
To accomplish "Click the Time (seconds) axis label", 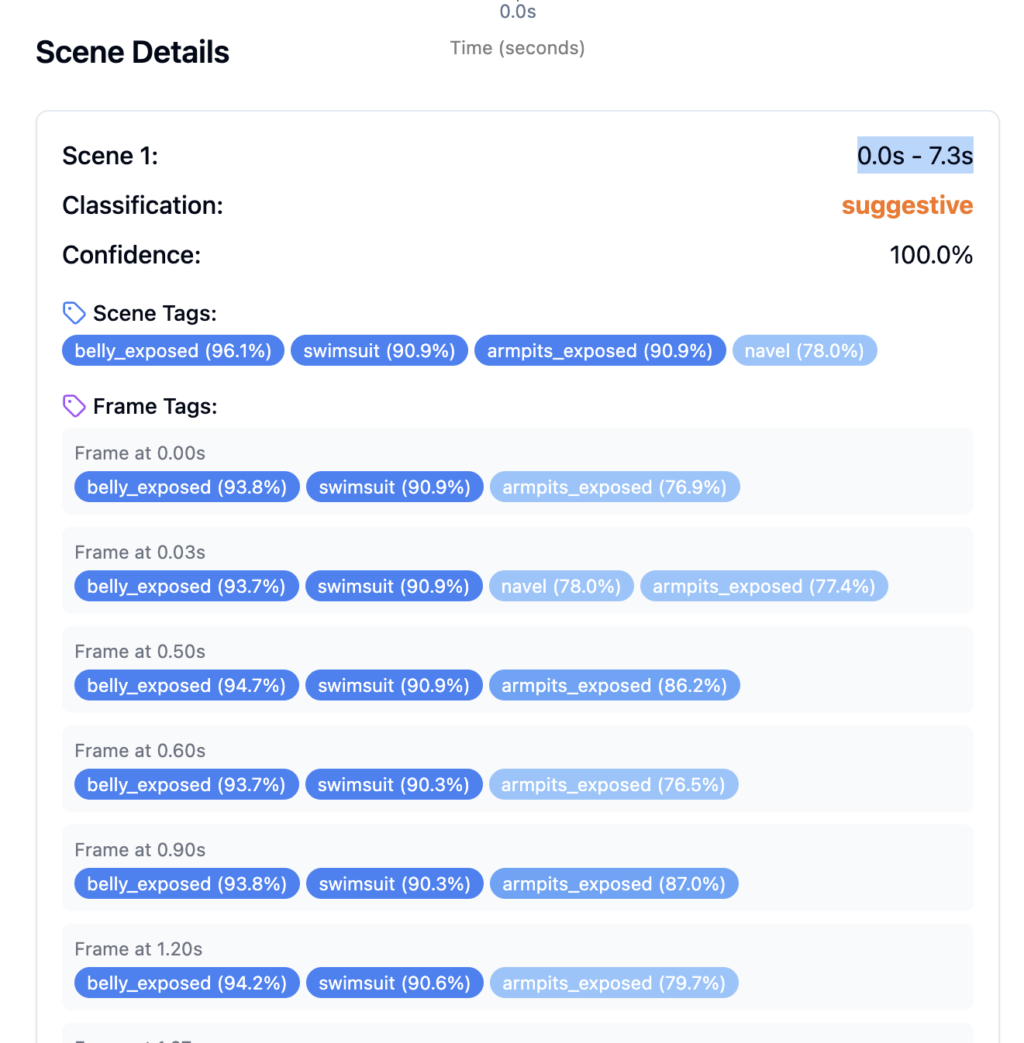I will point(517,47).
